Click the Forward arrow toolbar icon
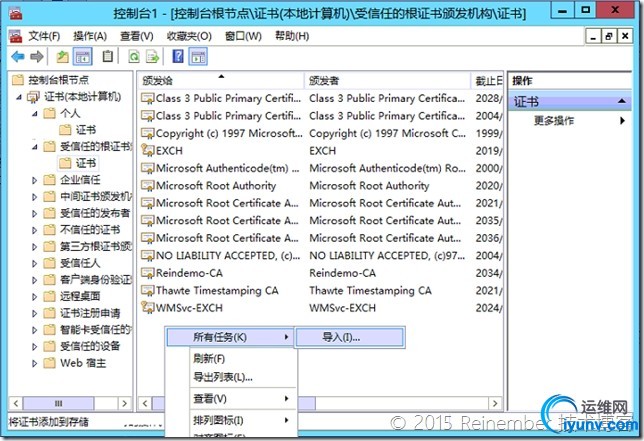The image size is (644, 441). (37, 56)
